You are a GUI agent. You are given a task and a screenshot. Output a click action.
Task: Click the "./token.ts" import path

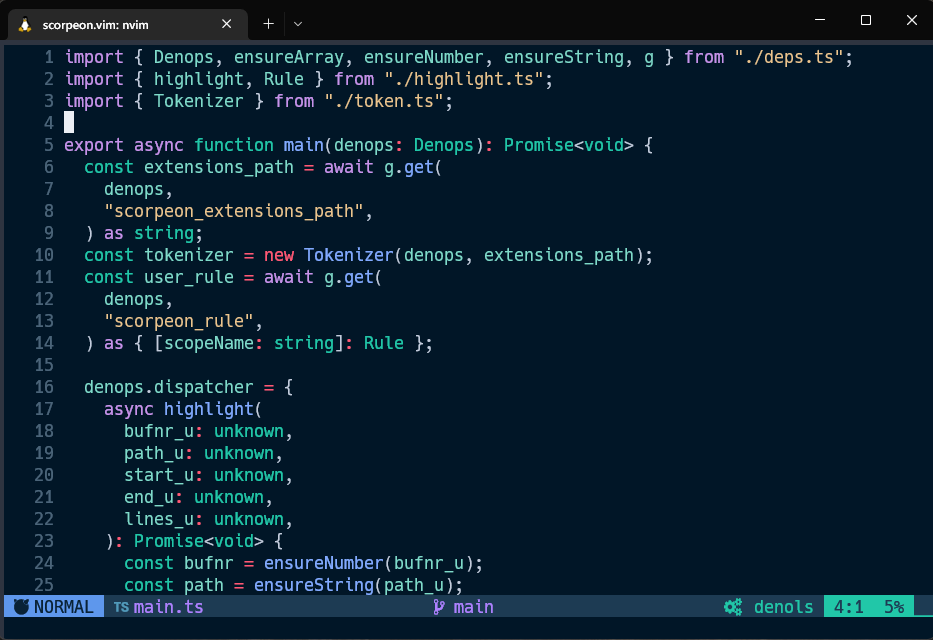(384, 101)
